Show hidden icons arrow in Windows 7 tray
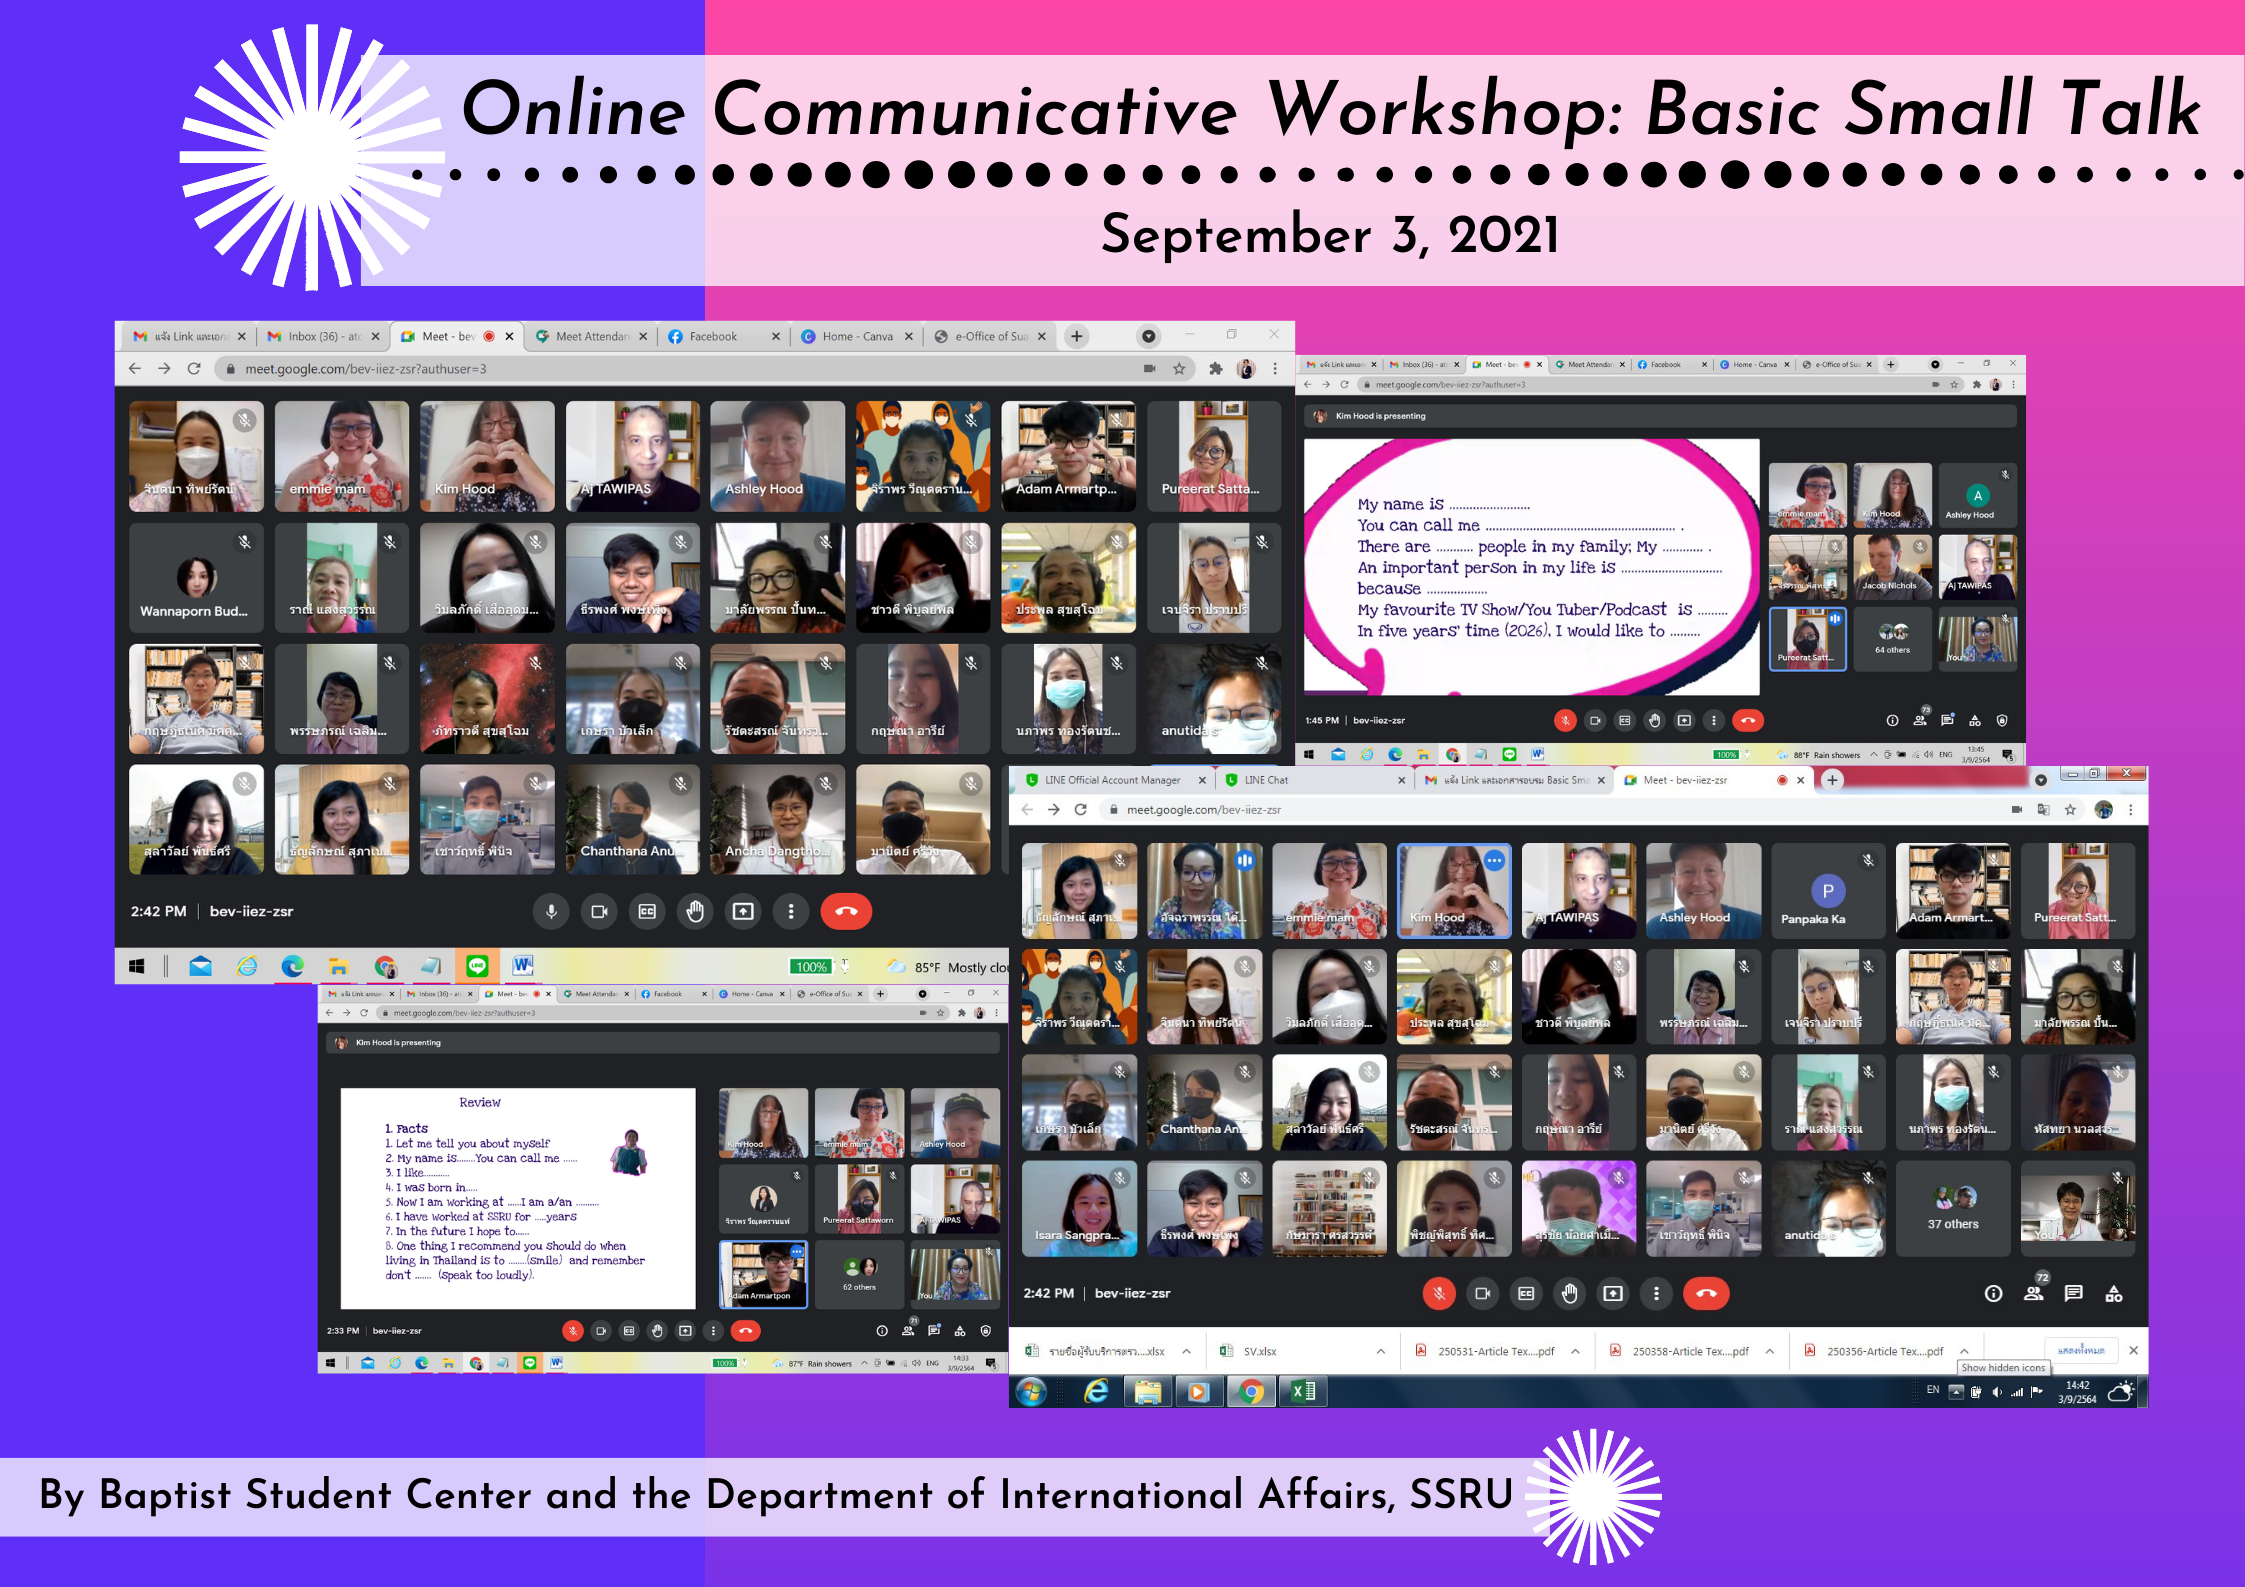2245x1587 pixels. (x=1956, y=1391)
